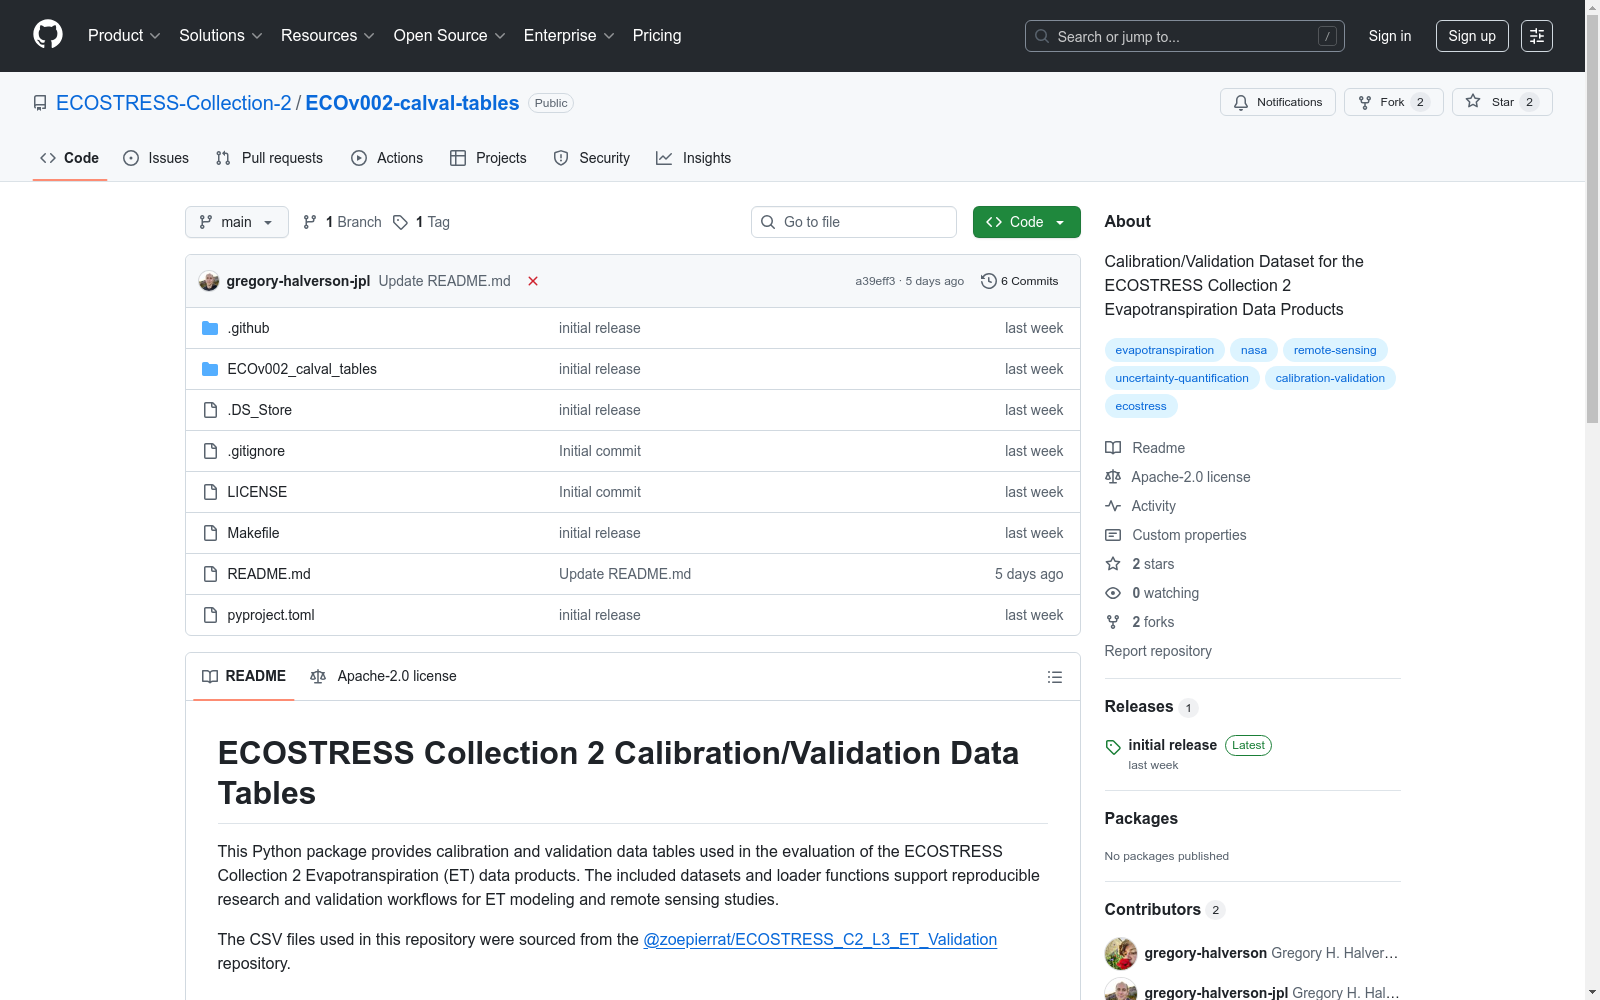Open the Actions tab
Screen dimensions: 1600x1000
click(387, 158)
